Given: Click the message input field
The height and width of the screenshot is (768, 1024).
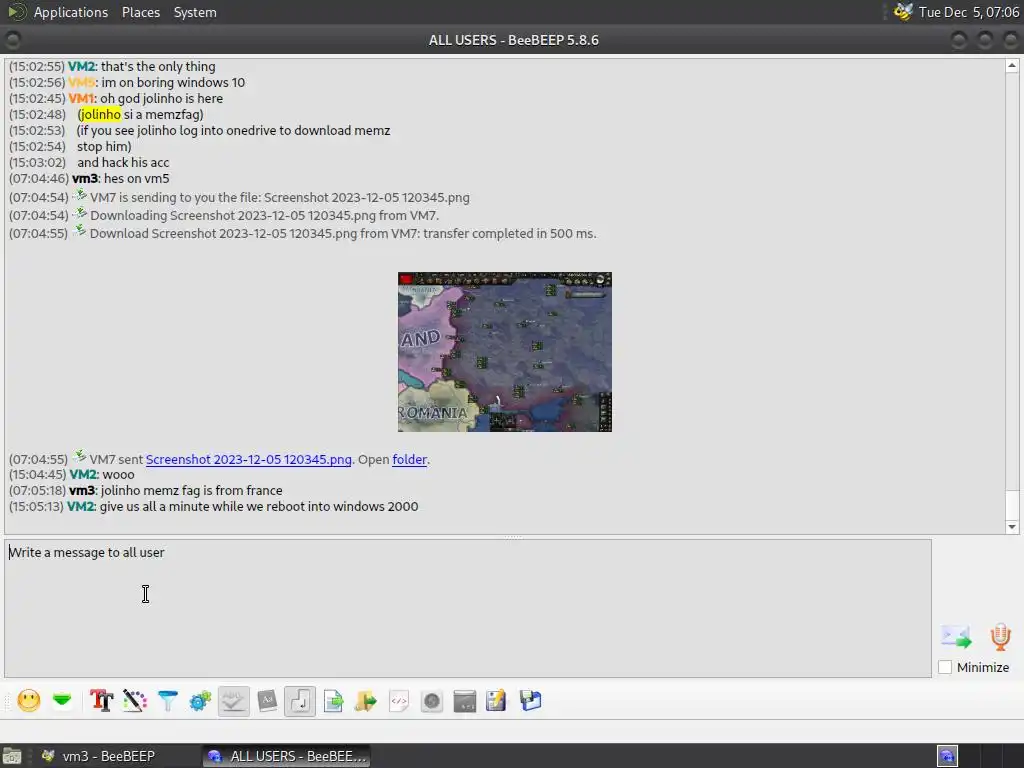Looking at the screenshot, I should coord(468,608).
